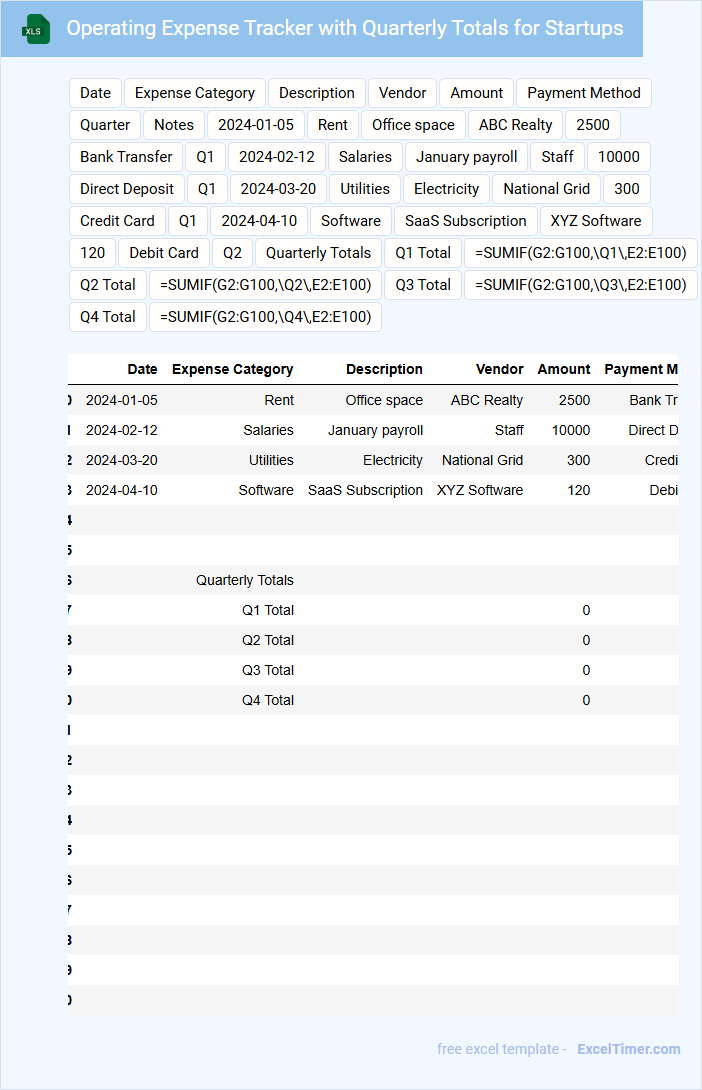The image size is (702, 1090).
Task: Select the Bank Transfer tag chip
Action: click(126, 157)
